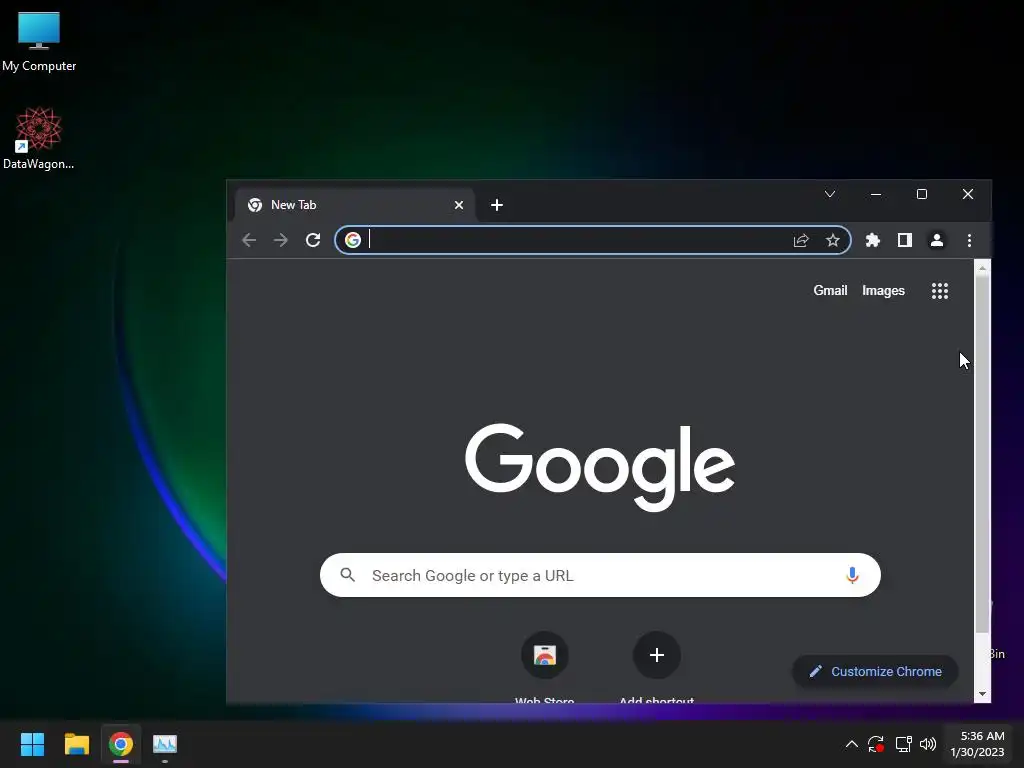Viewport: 1024px width, 768px height.
Task: Start voice search with microphone icon
Action: coord(852,575)
